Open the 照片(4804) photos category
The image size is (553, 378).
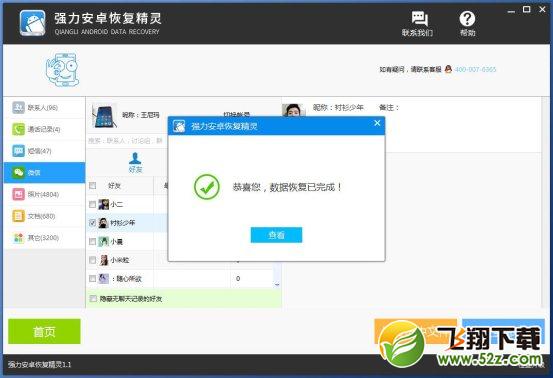[44, 194]
